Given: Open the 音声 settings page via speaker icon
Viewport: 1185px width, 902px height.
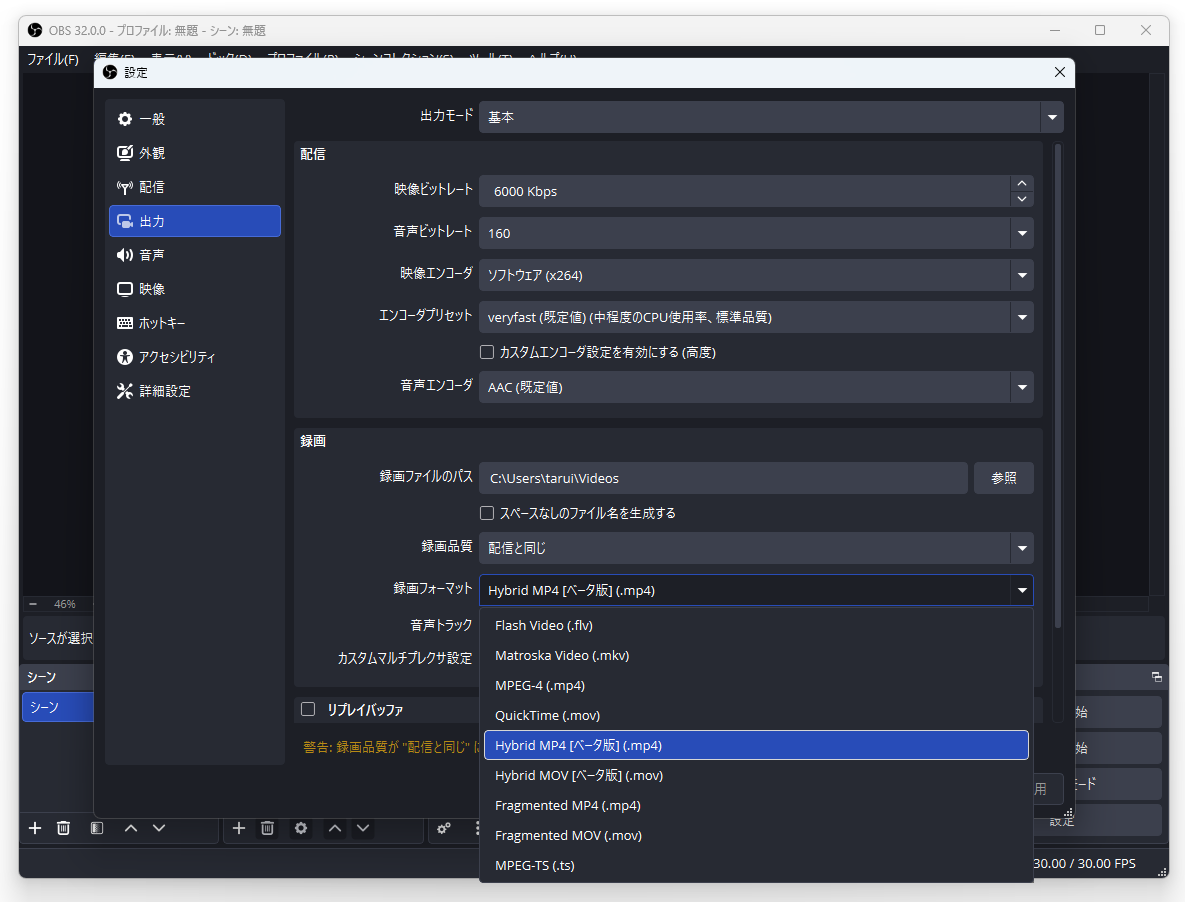Looking at the screenshot, I should [x=152, y=254].
